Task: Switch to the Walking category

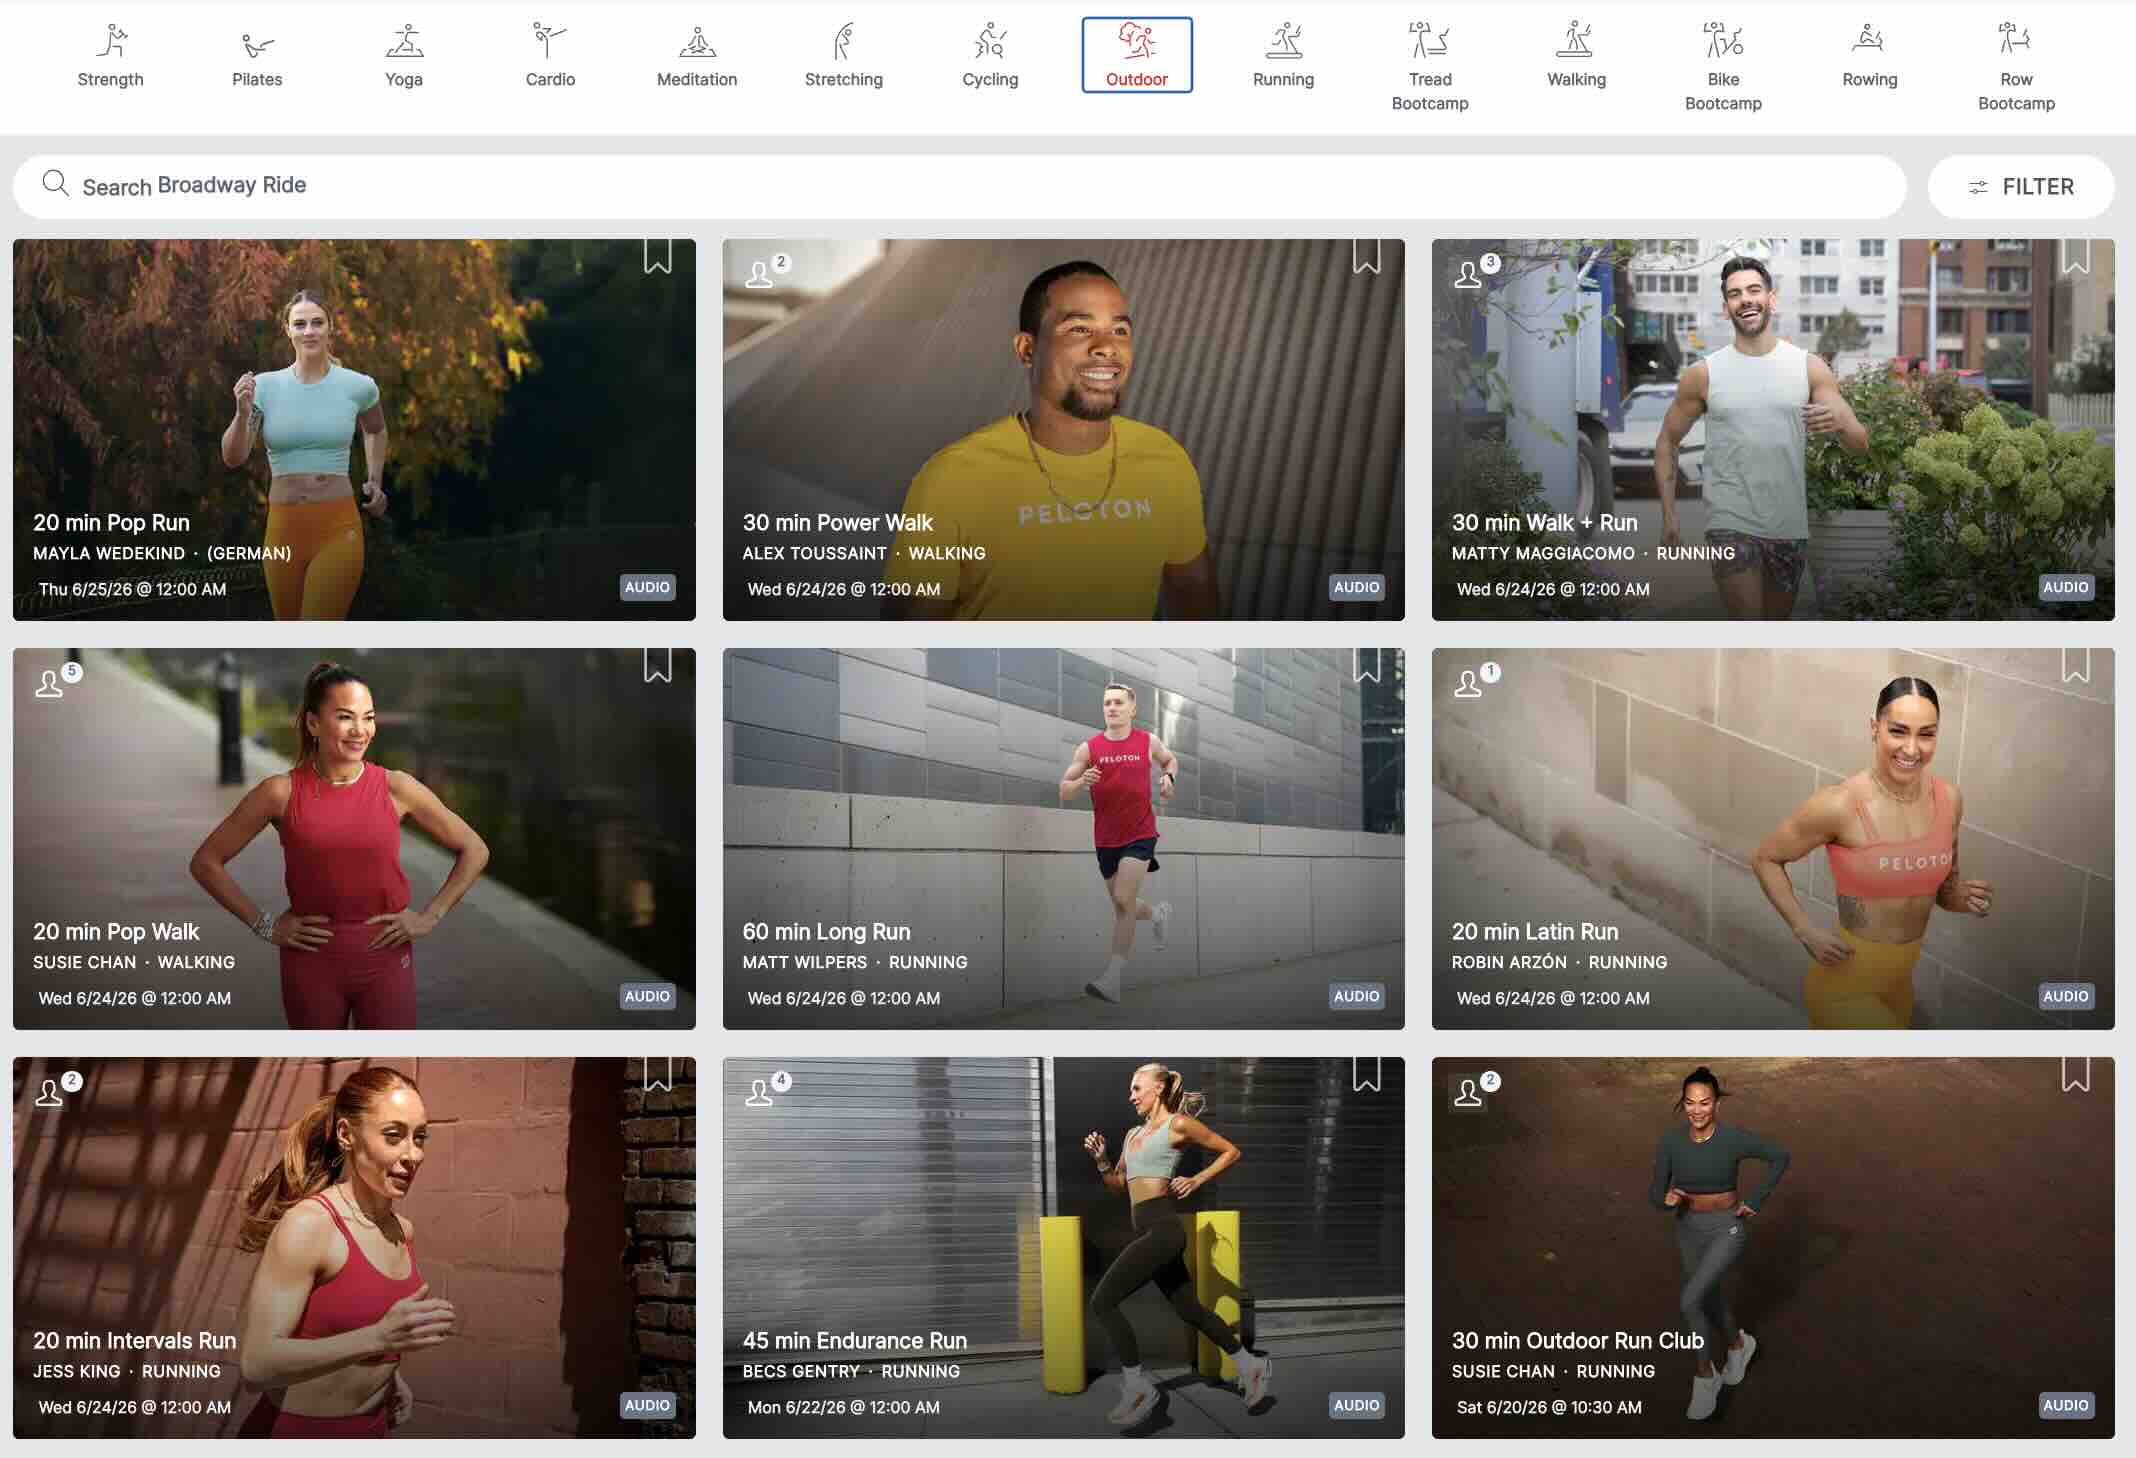Action: point(1577,55)
